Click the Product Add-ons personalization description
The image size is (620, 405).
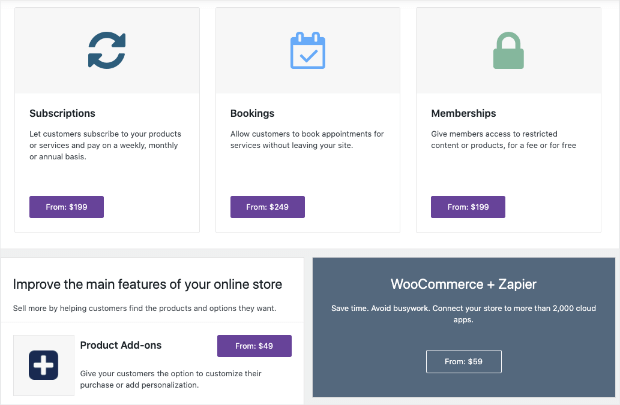pyautogui.click(x=171, y=379)
